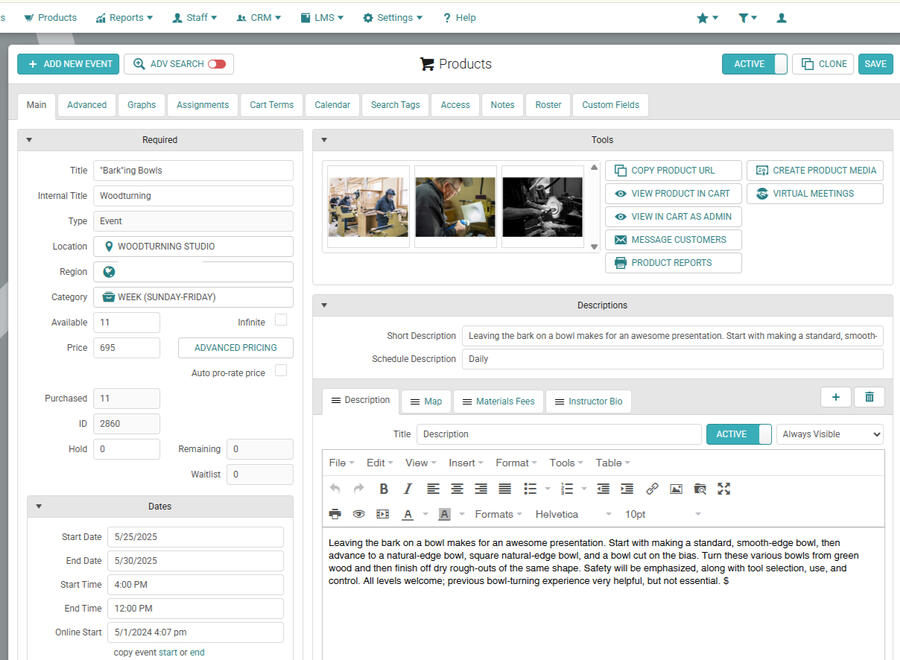Viewport: 900px width, 660px height.
Task: Click the COPY PRODUCT URL button
Action: [x=673, y=170]
